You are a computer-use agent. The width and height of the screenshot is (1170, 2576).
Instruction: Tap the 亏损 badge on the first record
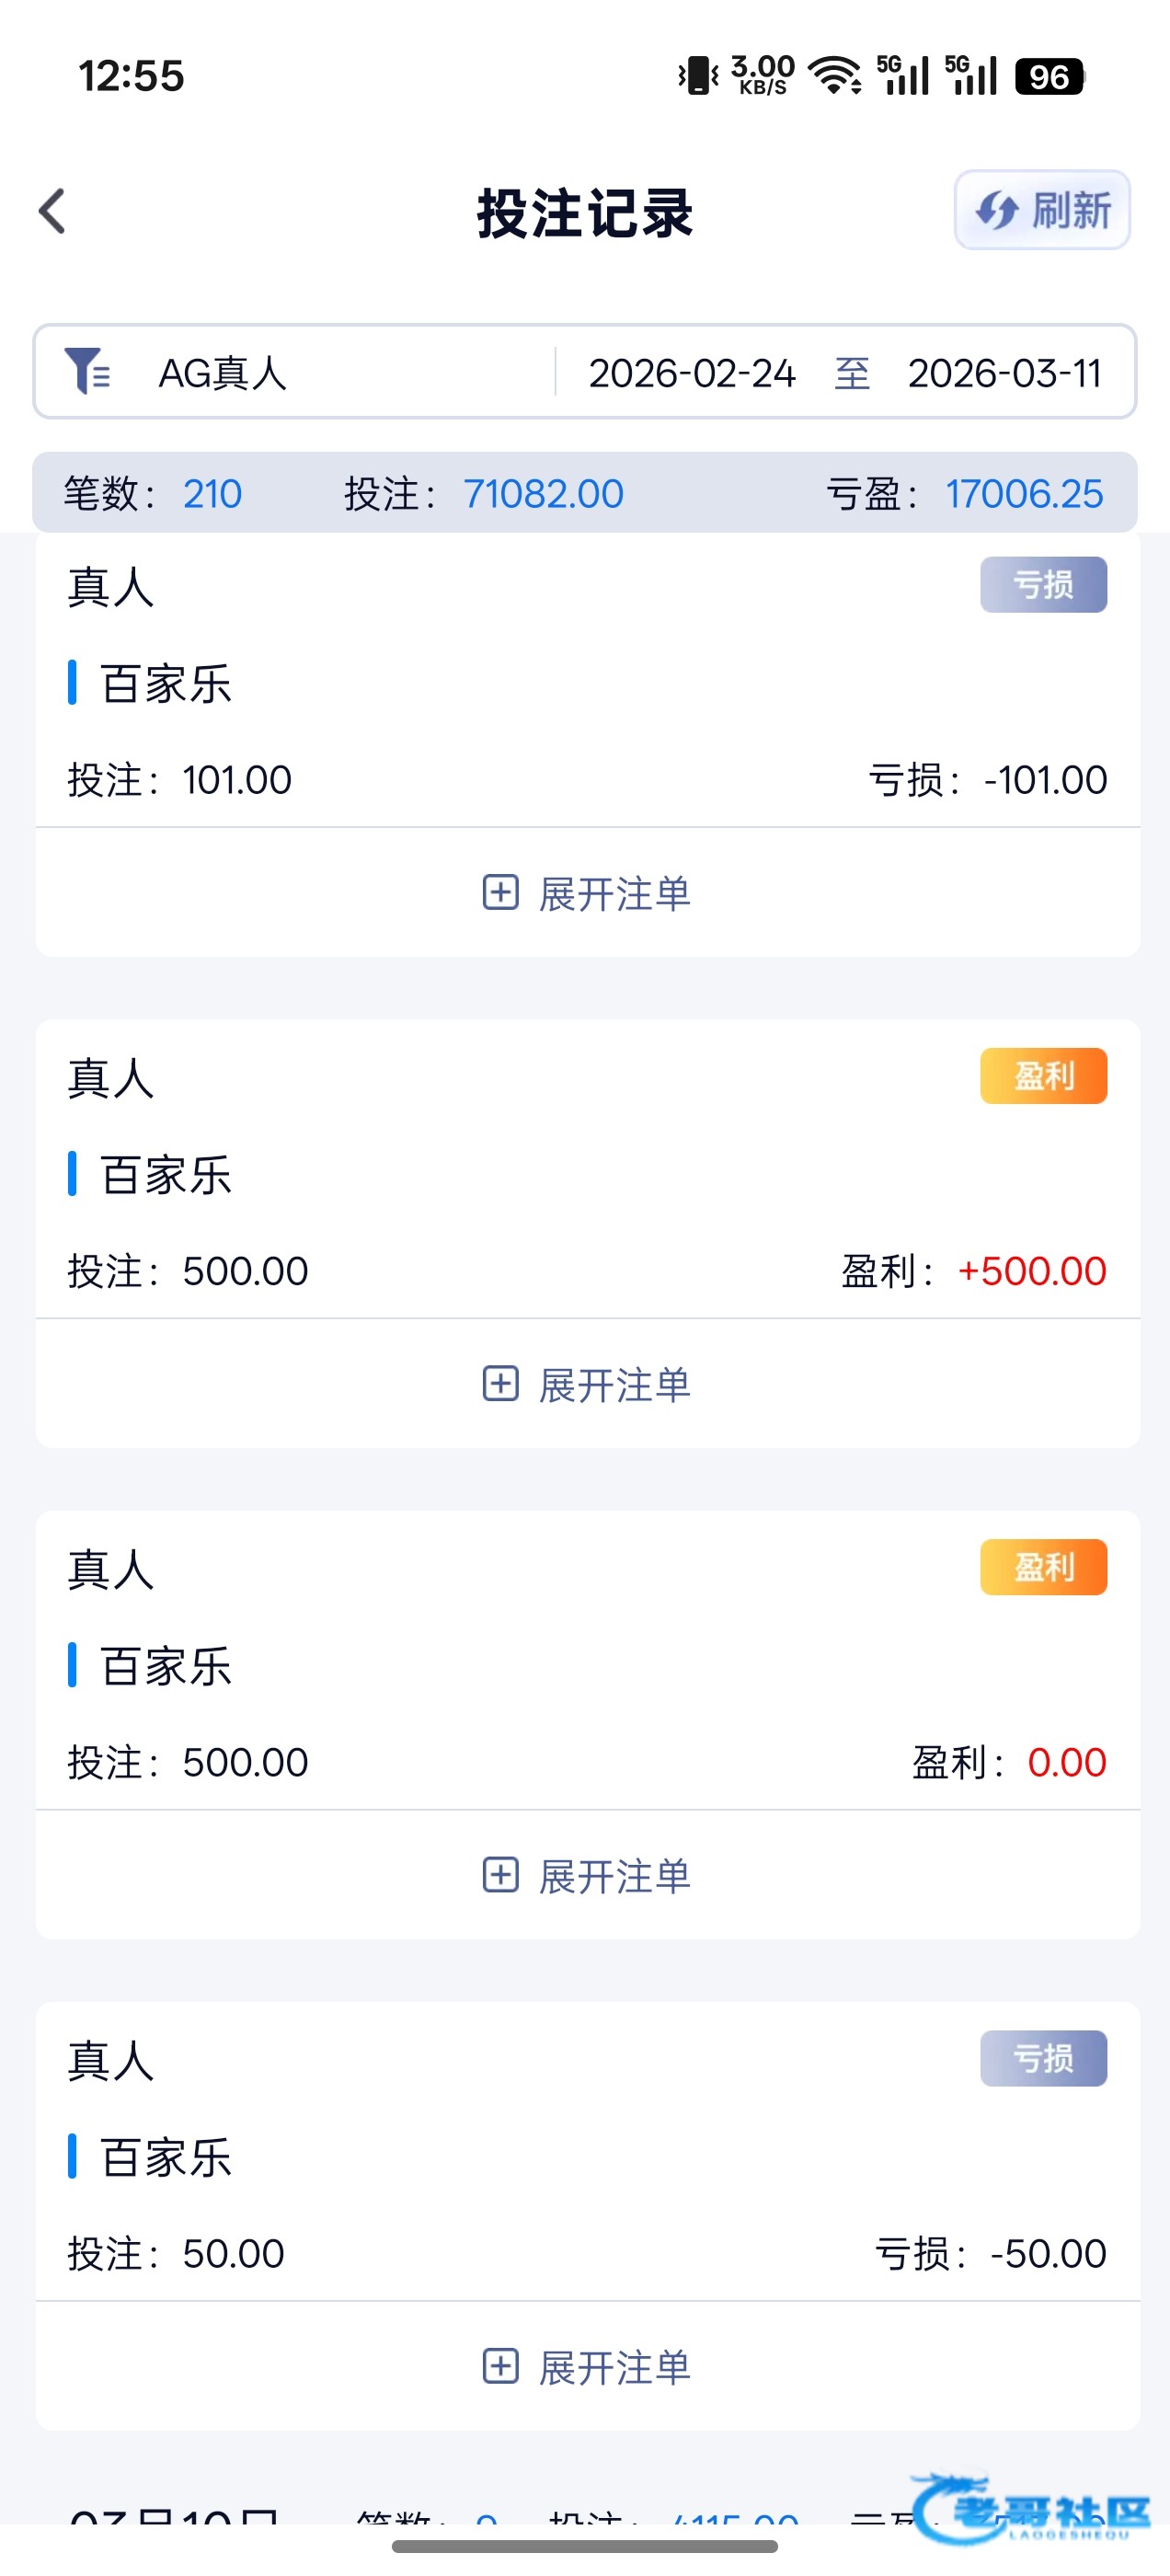pos(1043,584)
